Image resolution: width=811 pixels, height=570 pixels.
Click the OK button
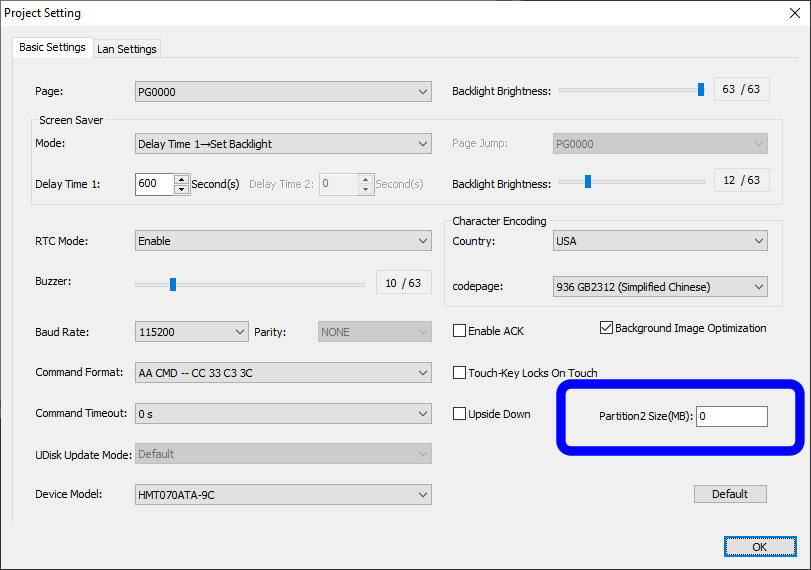[759, 547]
